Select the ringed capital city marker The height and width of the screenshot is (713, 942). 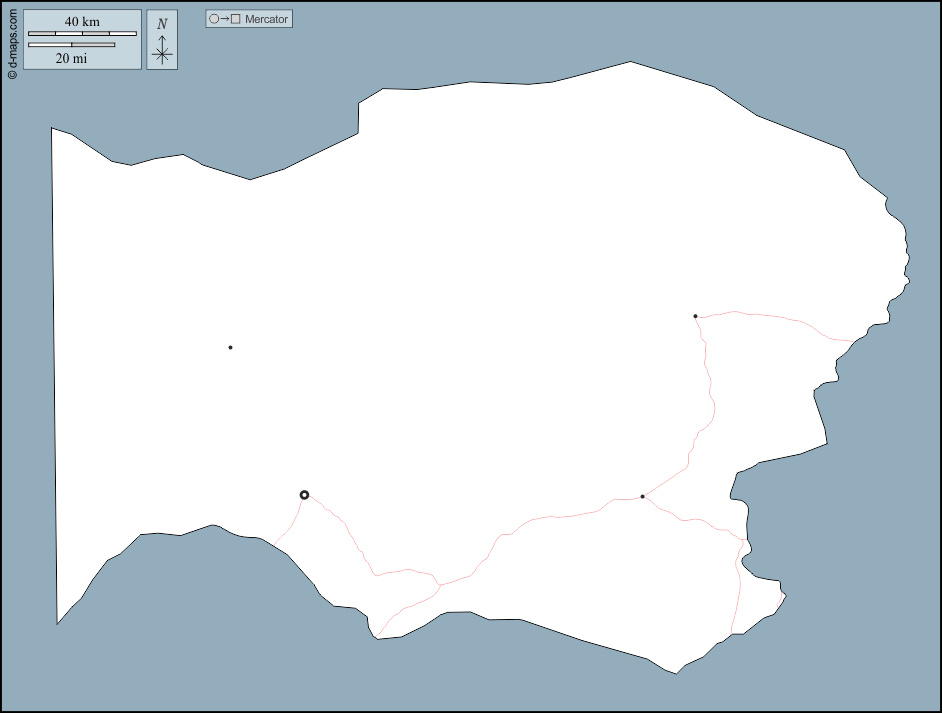[x=304, y=495]
